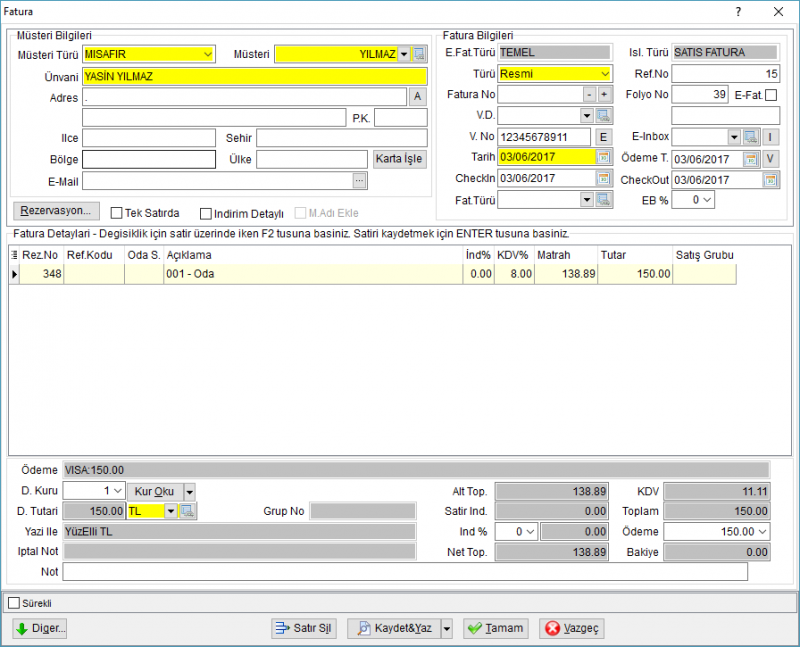The height and width of the screenshot is (647, 800).
Task: Click the Folyo No field showing 39
Action: coord(699,94)
